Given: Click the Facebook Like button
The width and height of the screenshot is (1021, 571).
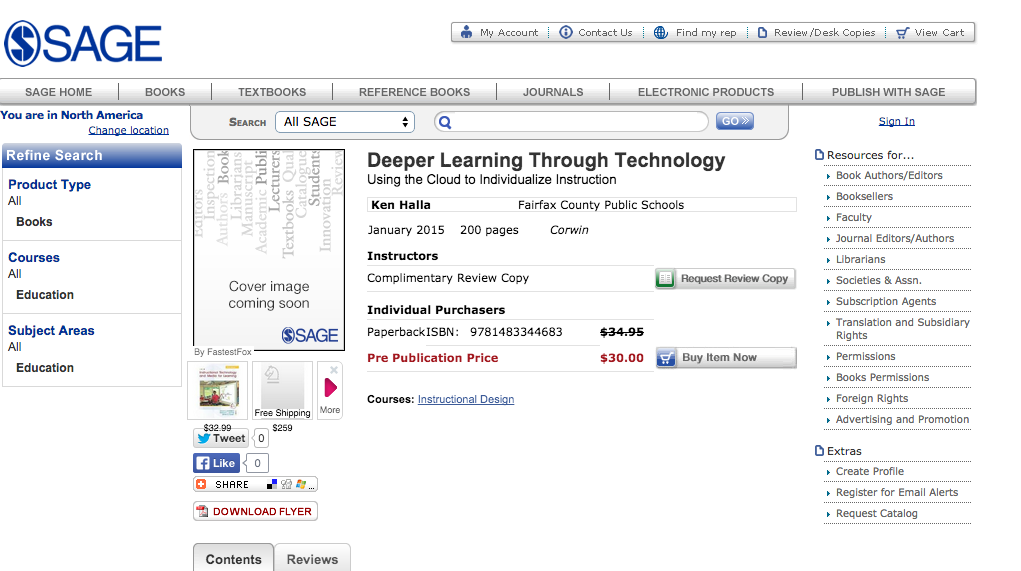Looking at the screenshot, I should tap(217, 463).
